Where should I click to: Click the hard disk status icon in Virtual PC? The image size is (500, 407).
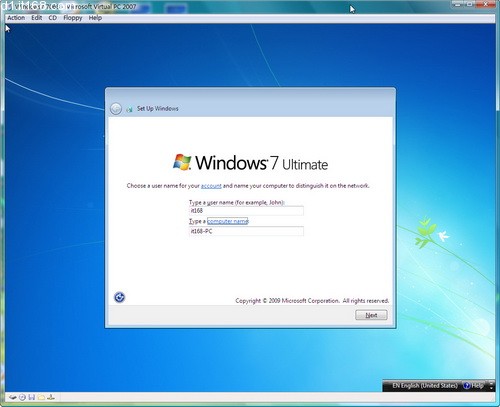[x=13, y=397]
